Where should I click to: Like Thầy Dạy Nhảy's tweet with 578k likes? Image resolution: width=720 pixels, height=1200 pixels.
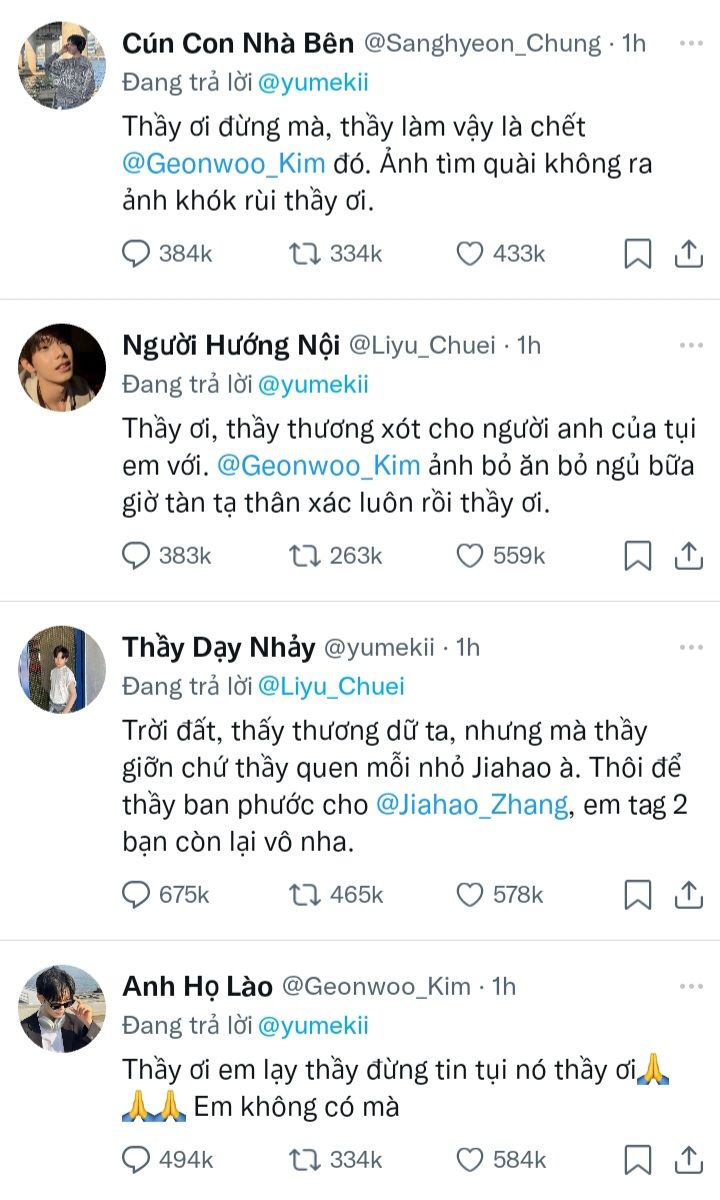click(470, 894)
